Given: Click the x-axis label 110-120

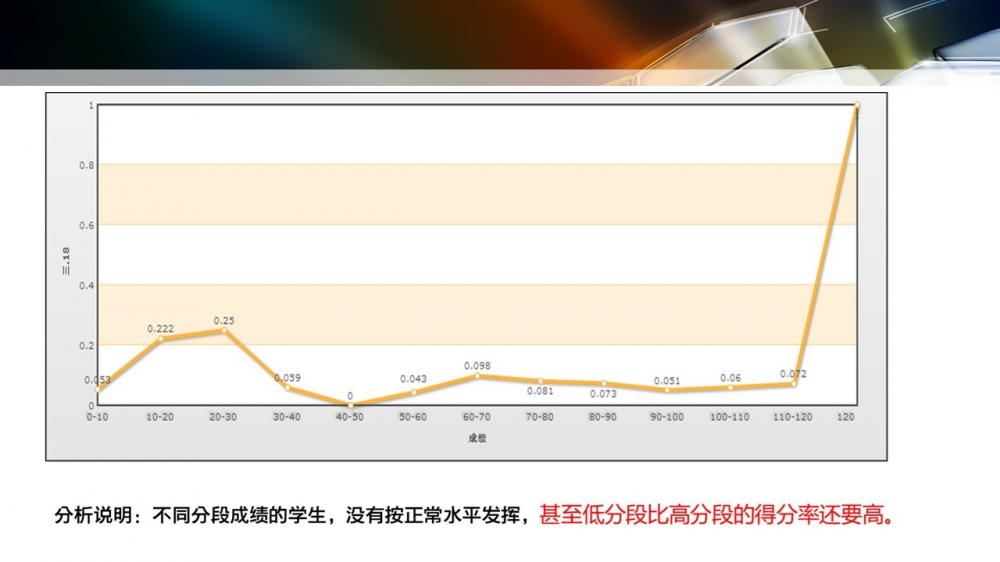Looking at the screenshot, I should tap(793, 417).
